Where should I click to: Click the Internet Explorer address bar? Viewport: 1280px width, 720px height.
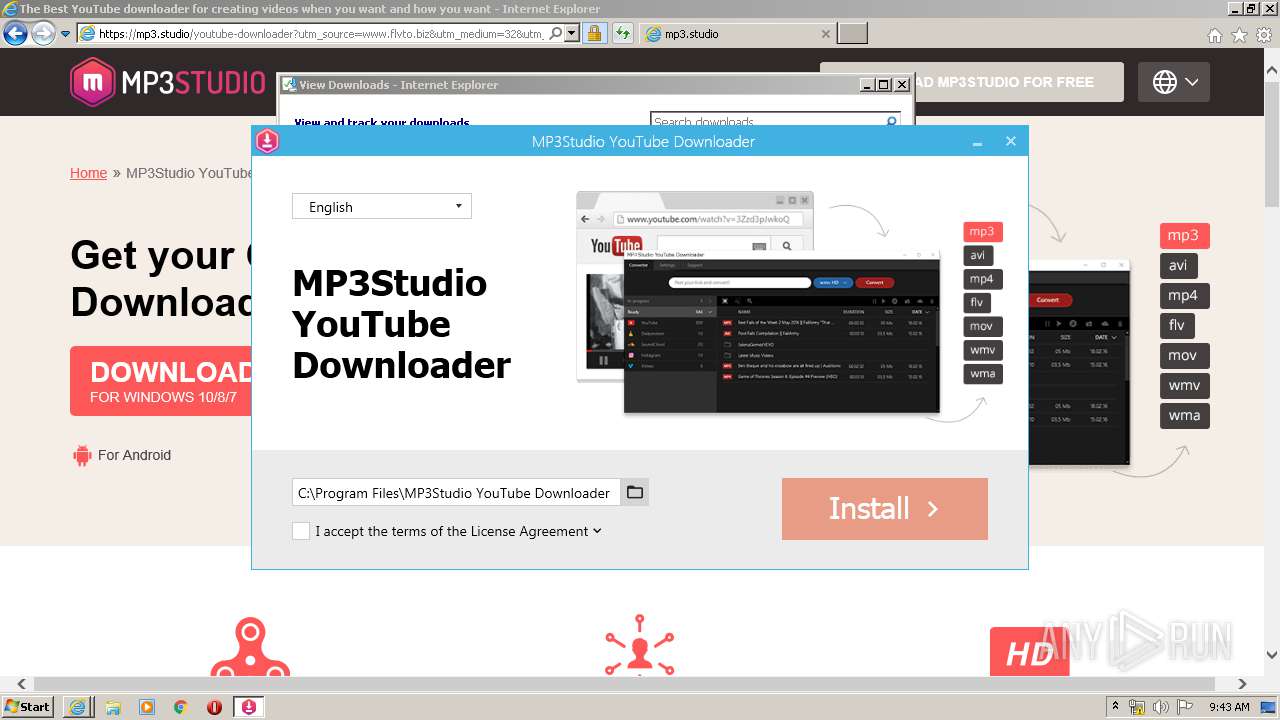pyautogui.click(x=320, y=34)
